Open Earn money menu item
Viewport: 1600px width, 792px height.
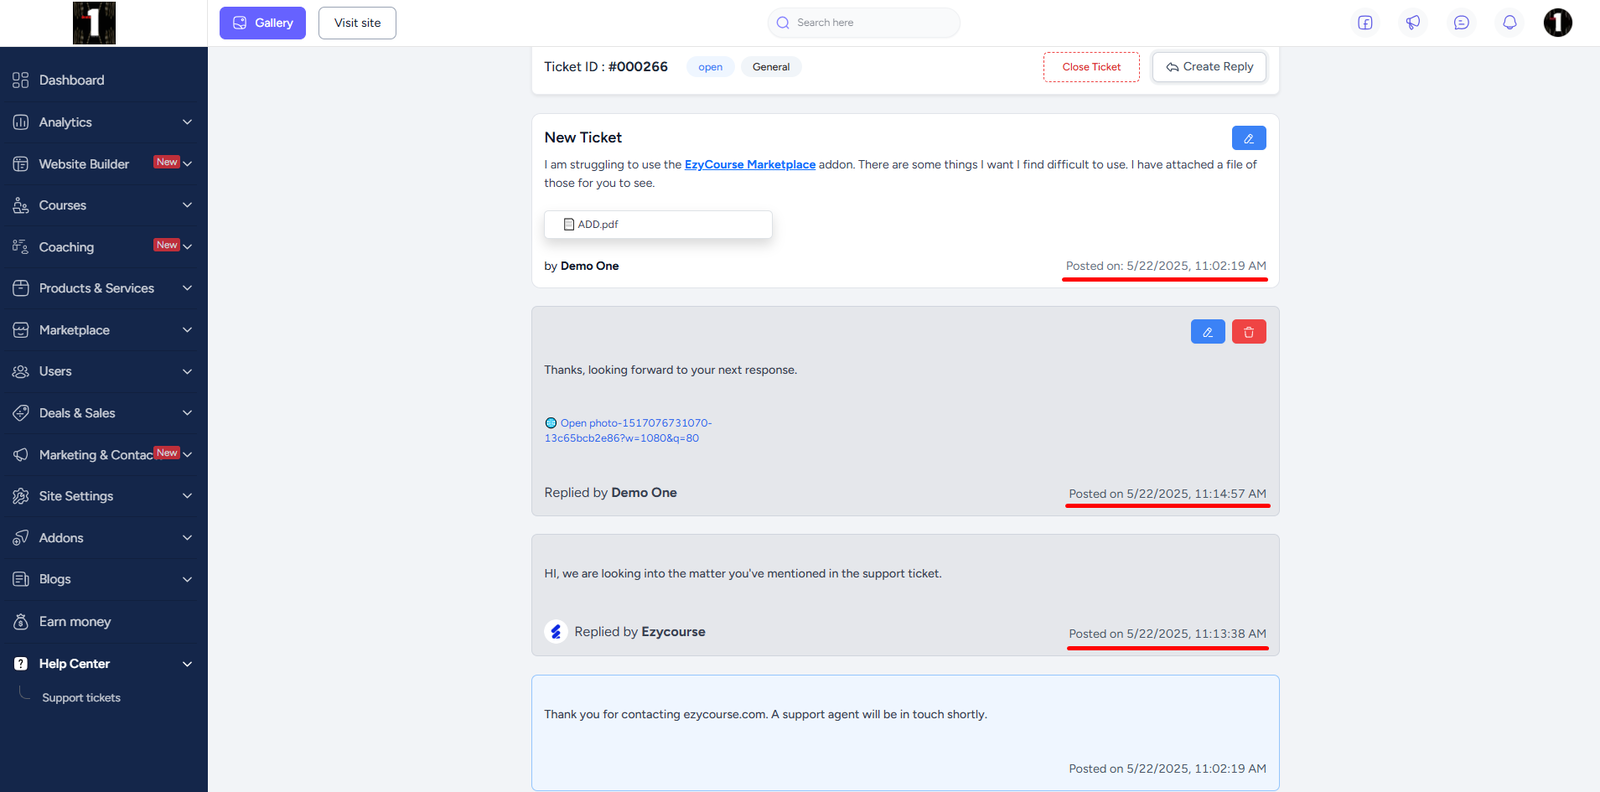(74, 622)
